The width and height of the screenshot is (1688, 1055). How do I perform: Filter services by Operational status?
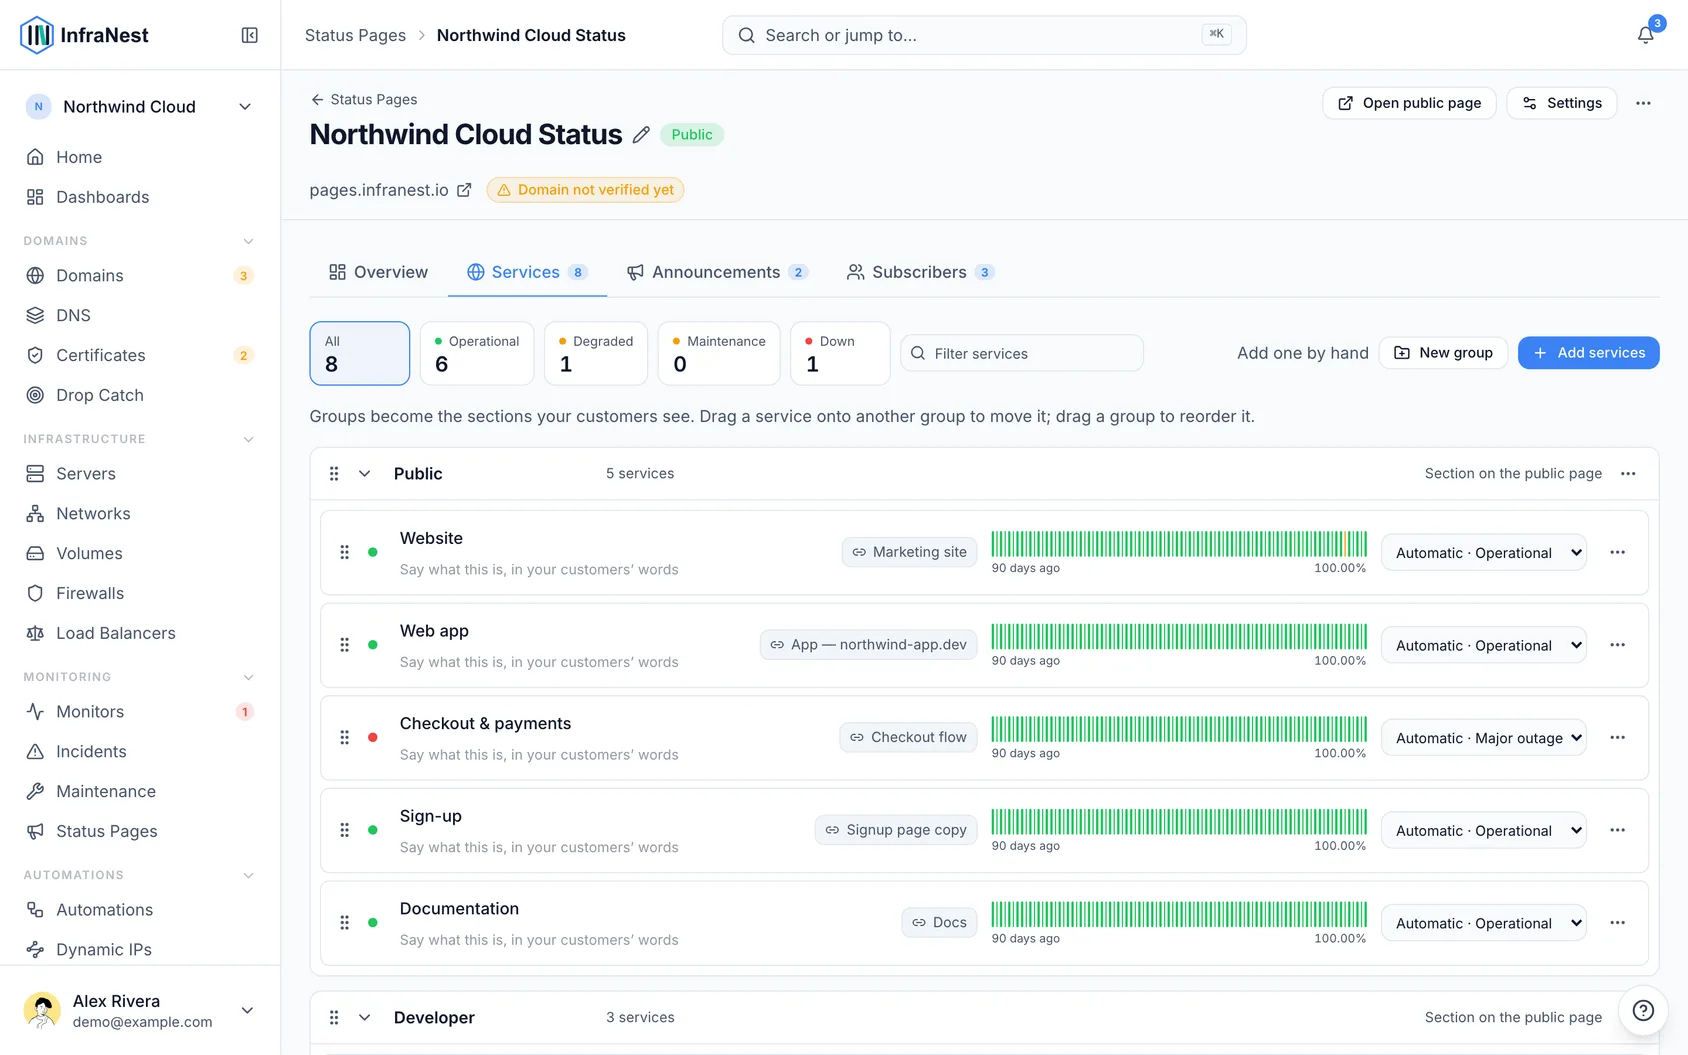(477, 353)
